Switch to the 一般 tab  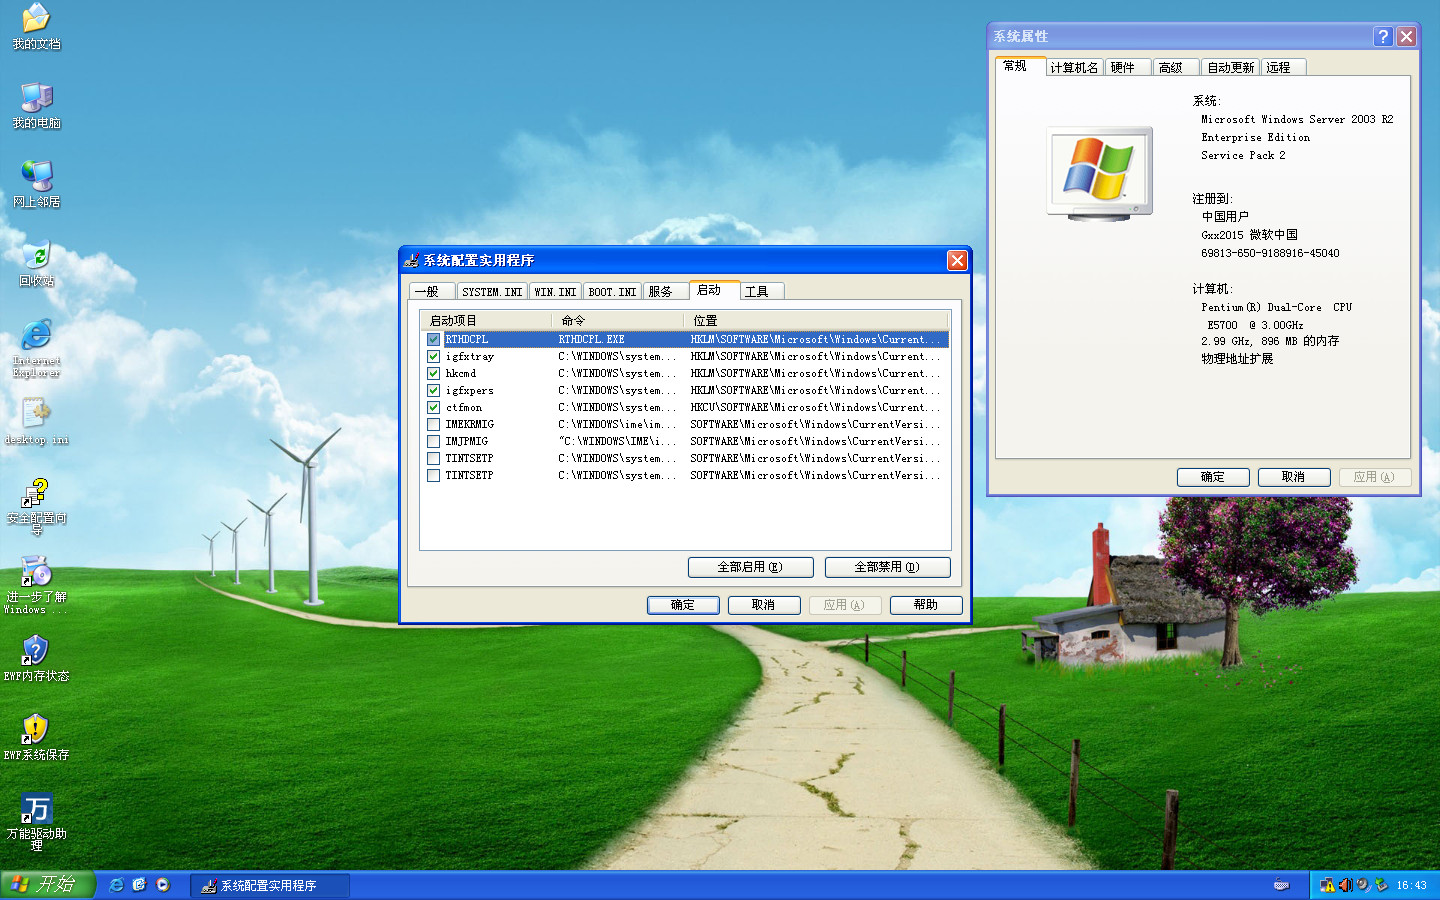click(432, 292)
